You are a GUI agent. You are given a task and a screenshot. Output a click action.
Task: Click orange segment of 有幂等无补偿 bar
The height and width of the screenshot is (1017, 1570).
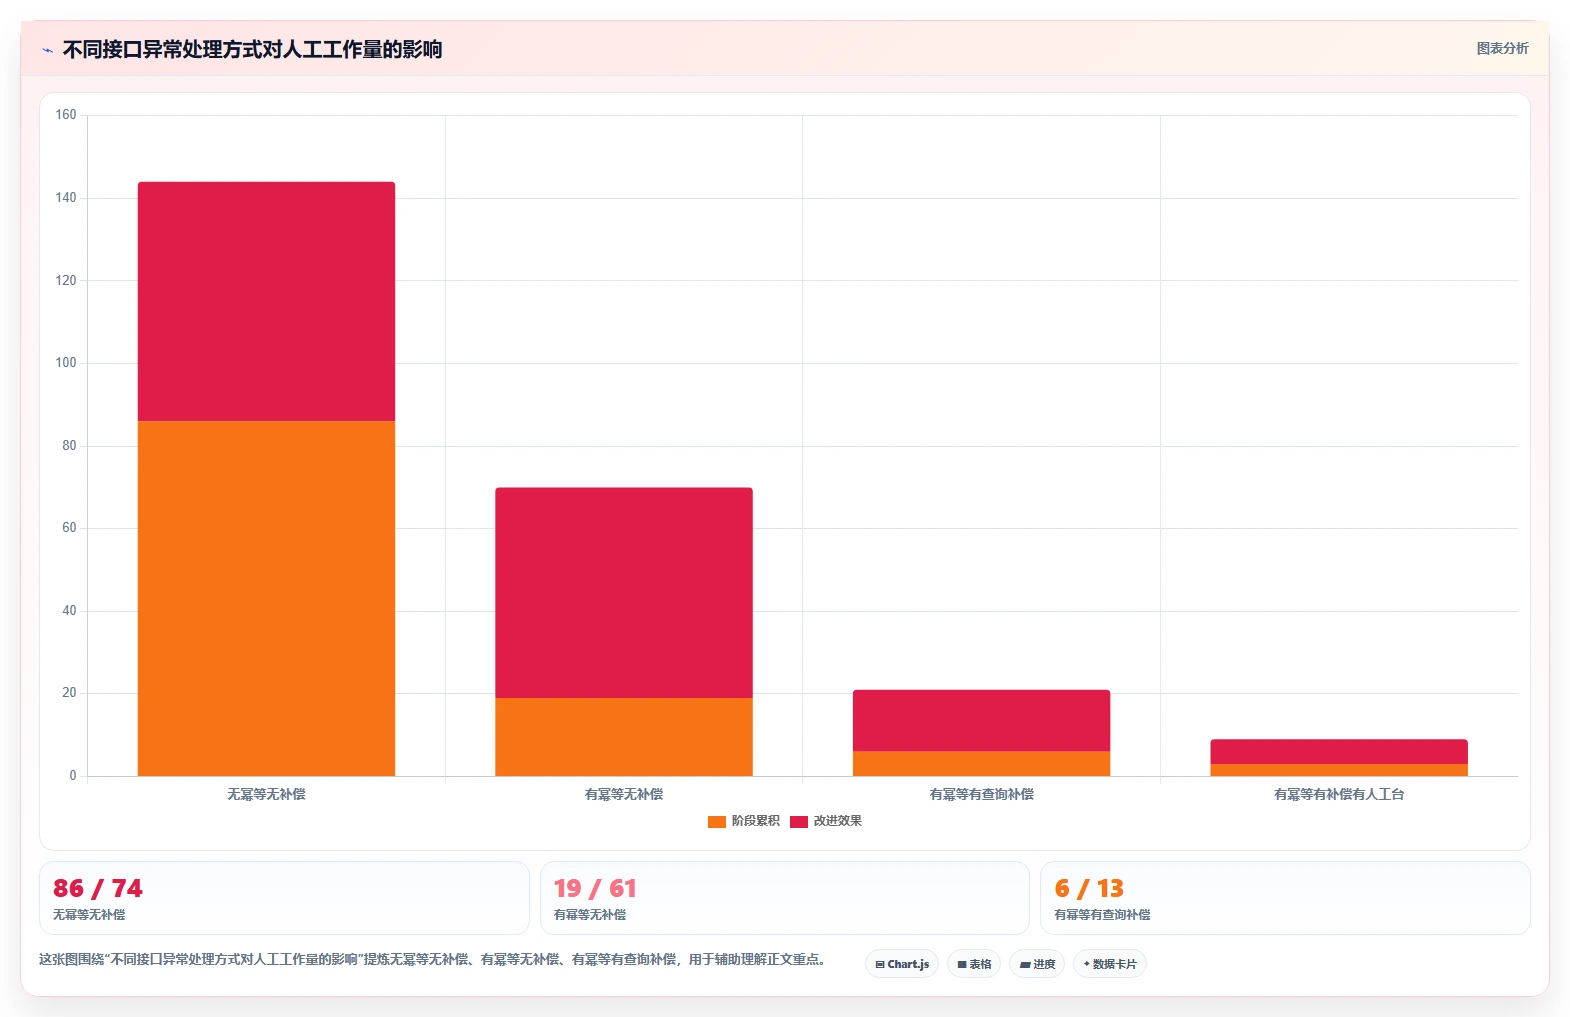(624, 737)
